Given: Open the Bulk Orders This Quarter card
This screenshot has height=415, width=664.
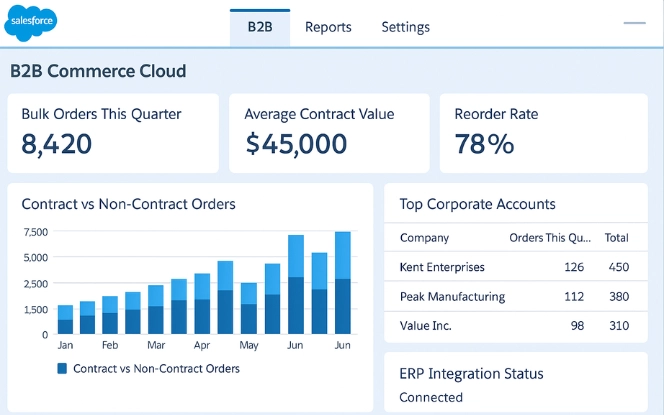Looking at the screenshot, I should click(x=112, y=133).
